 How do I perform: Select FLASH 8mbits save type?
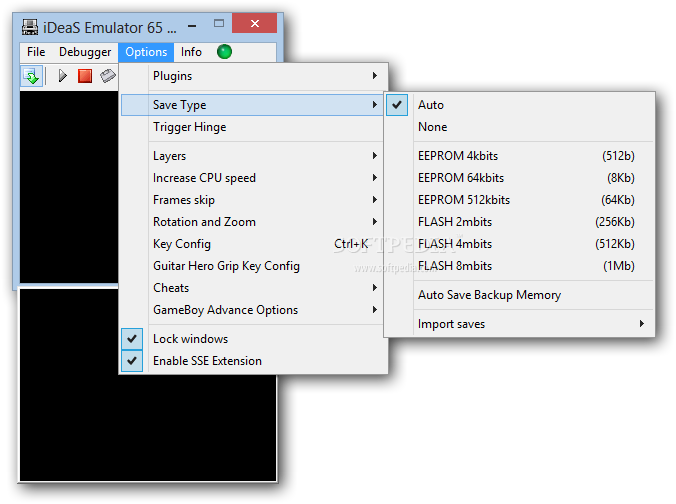(x=520, y=266)
